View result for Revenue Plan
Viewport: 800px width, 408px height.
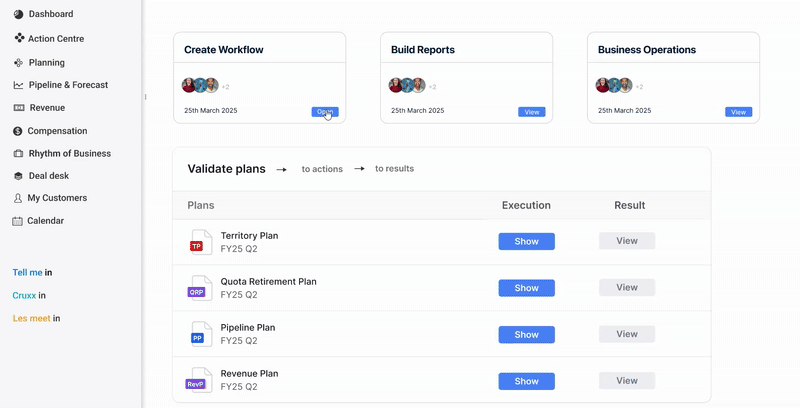pos(627,380)
